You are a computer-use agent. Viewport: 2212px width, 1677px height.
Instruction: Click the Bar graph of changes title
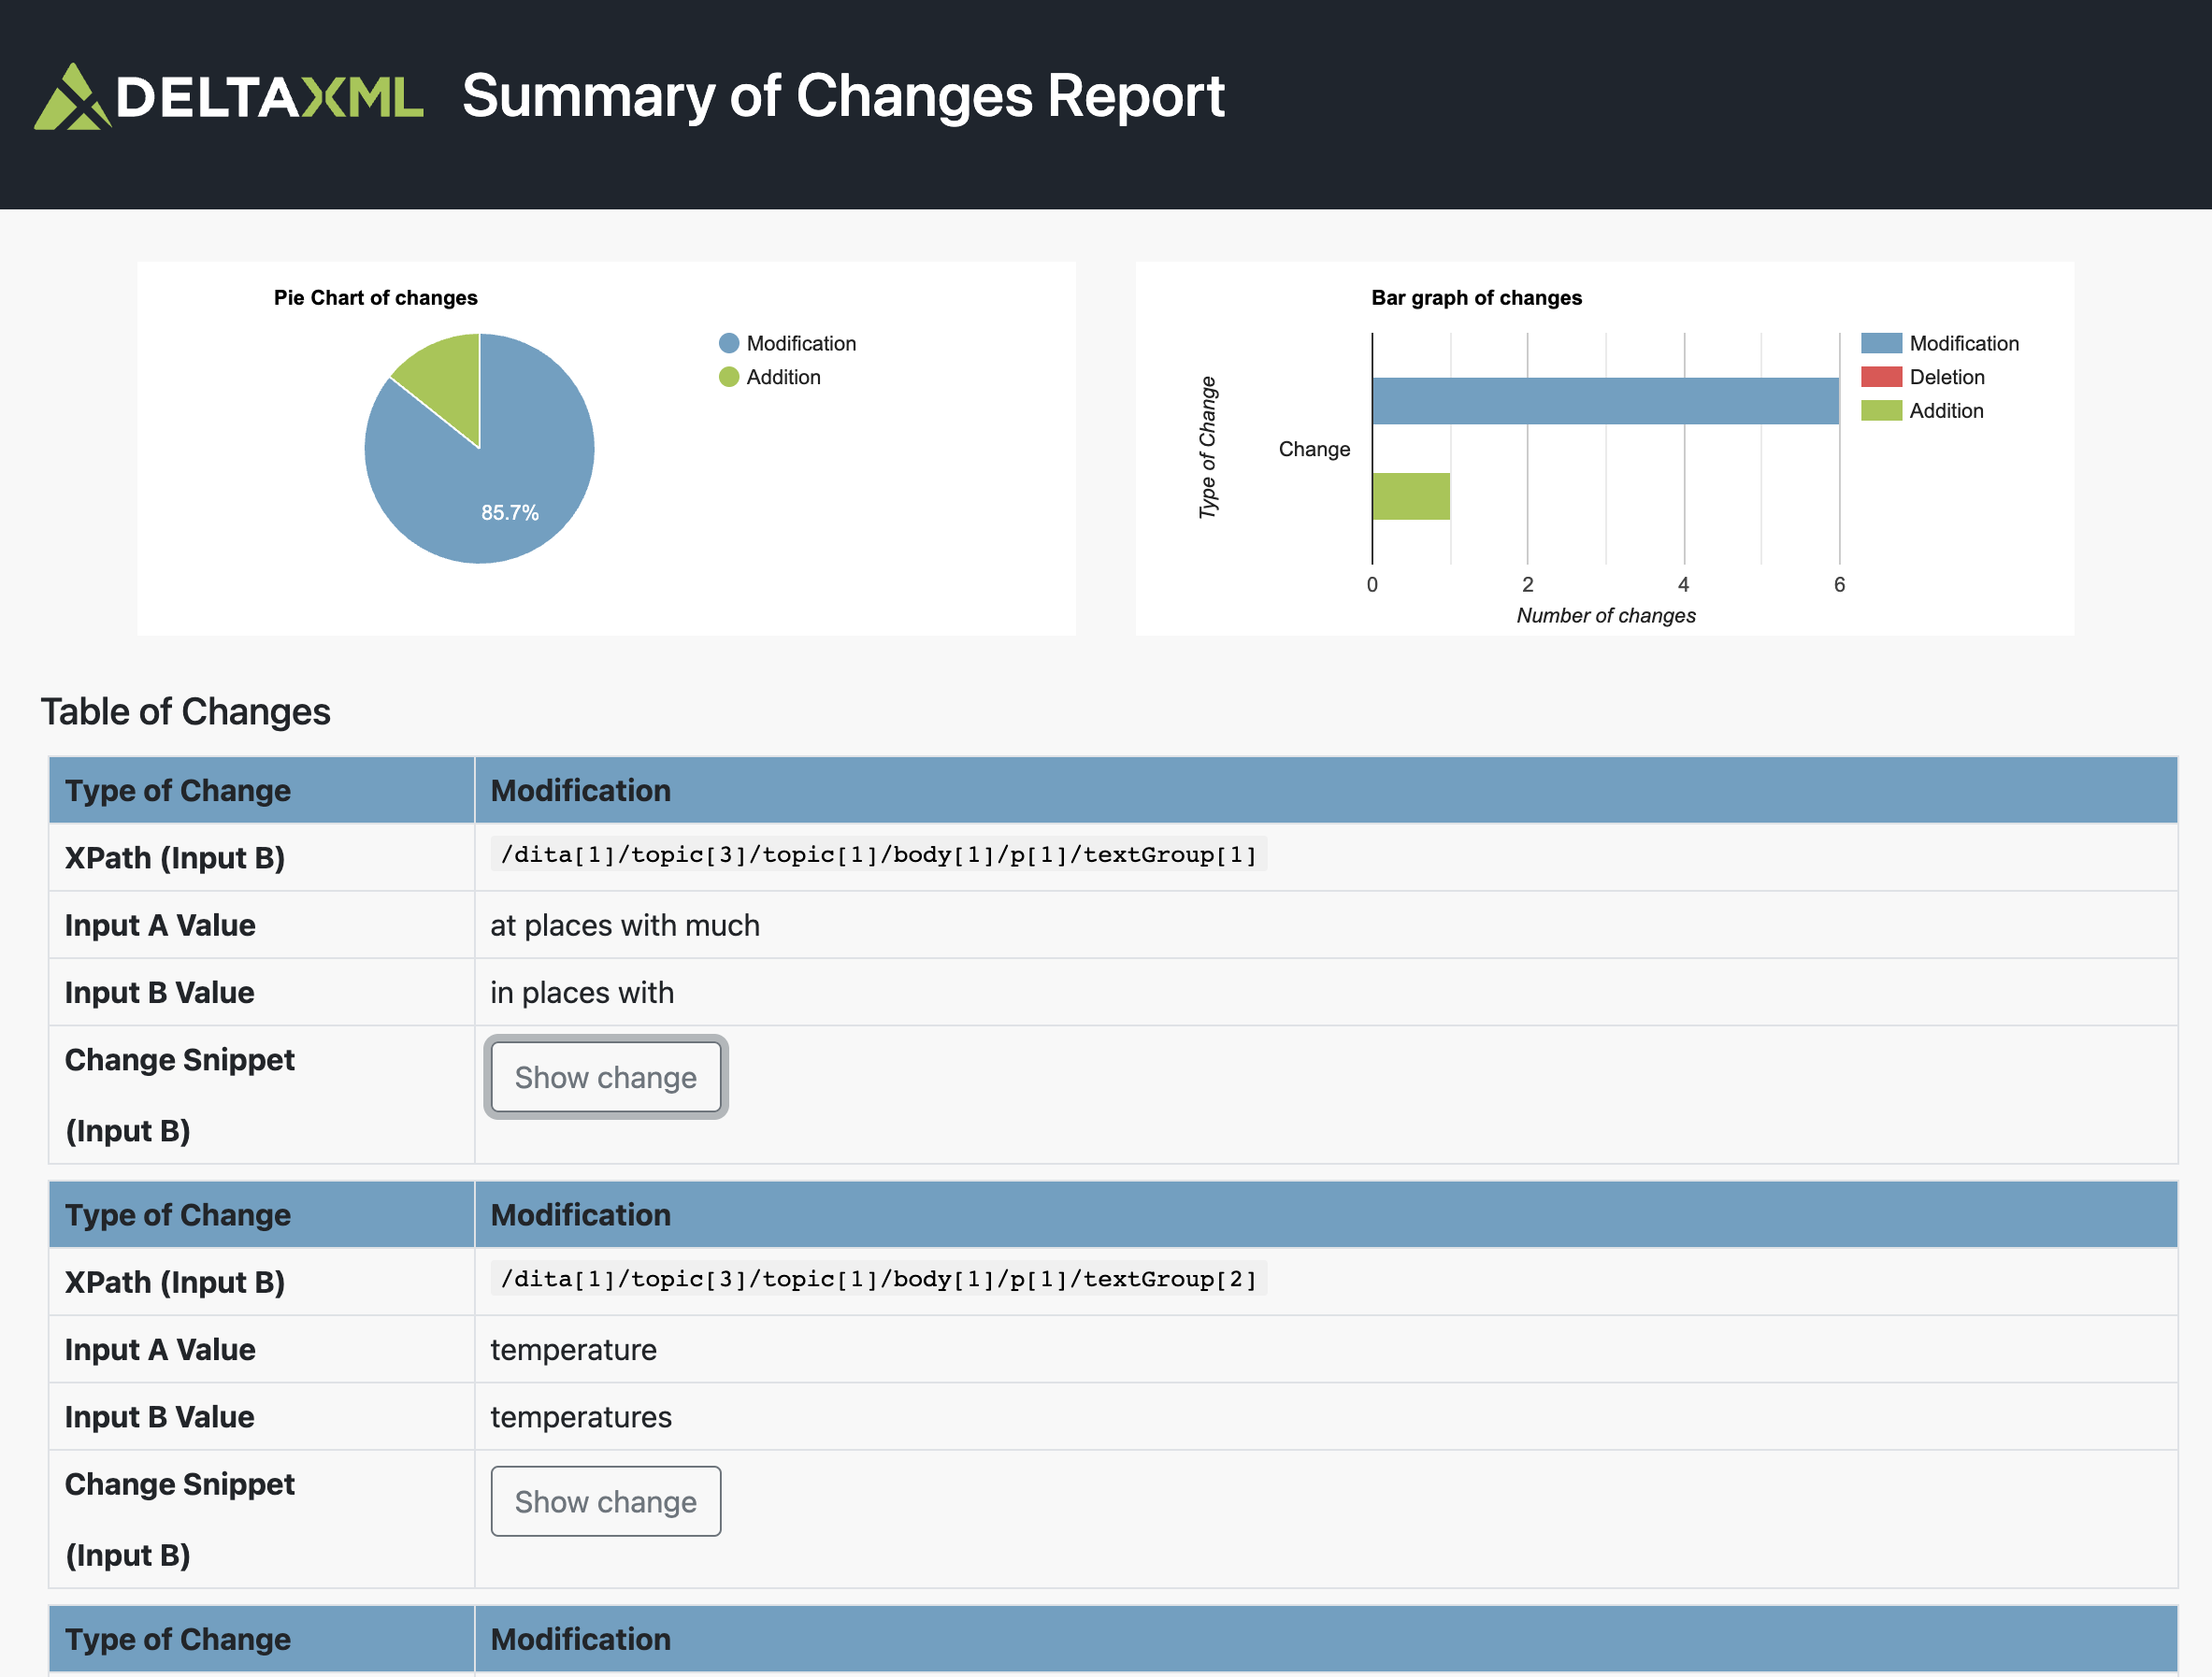pyautogui.click(x=1475, y=297)
